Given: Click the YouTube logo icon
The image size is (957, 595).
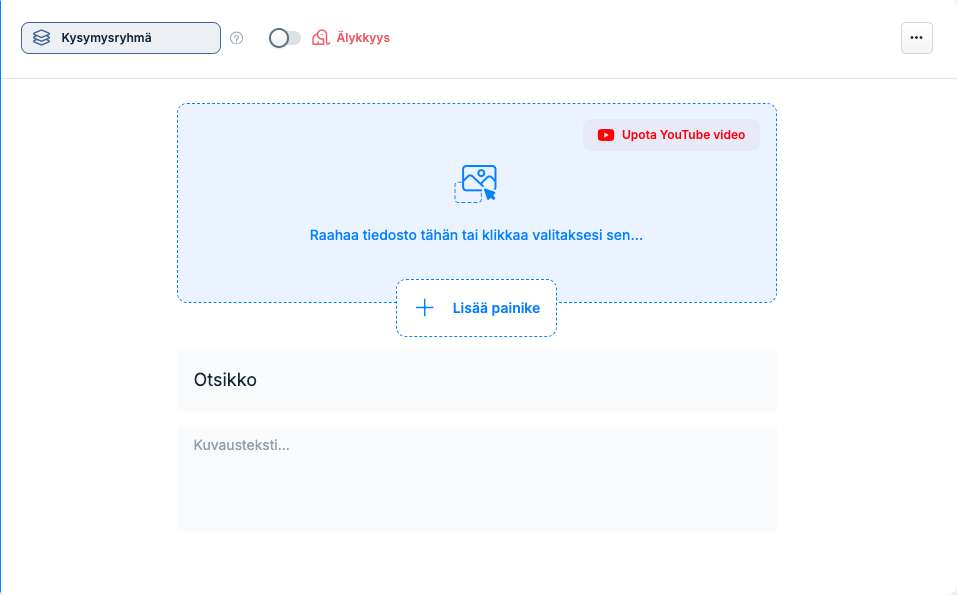Looking at the screenshot, I should point(605,135).
